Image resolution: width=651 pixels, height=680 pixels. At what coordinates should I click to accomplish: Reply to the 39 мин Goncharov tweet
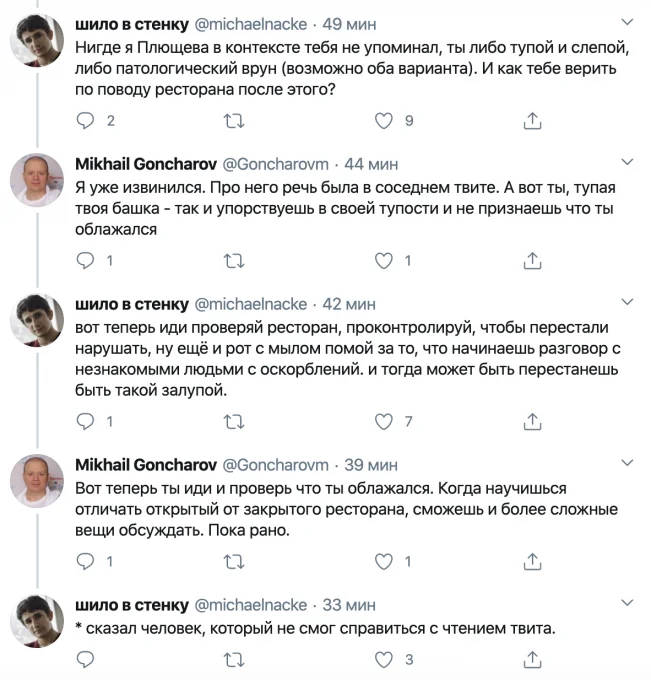(x=85, y=562)
